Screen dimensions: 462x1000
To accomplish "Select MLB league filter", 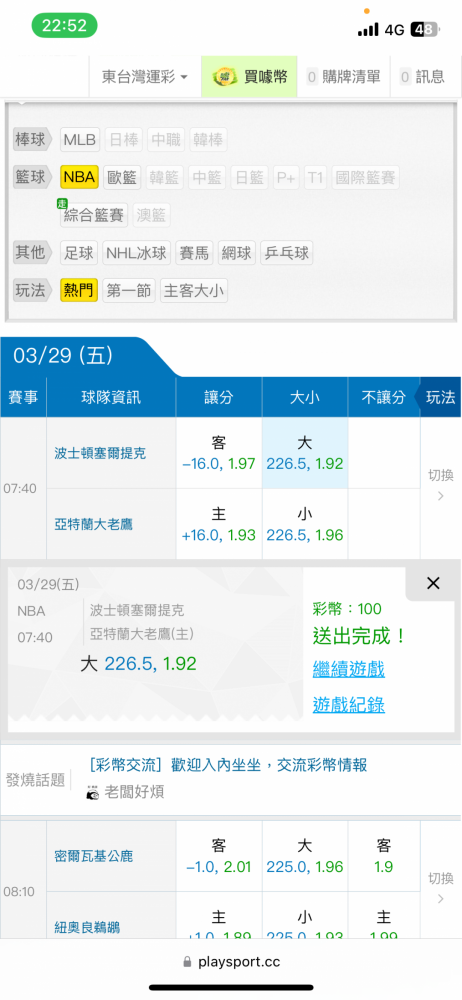I will 80,140.
